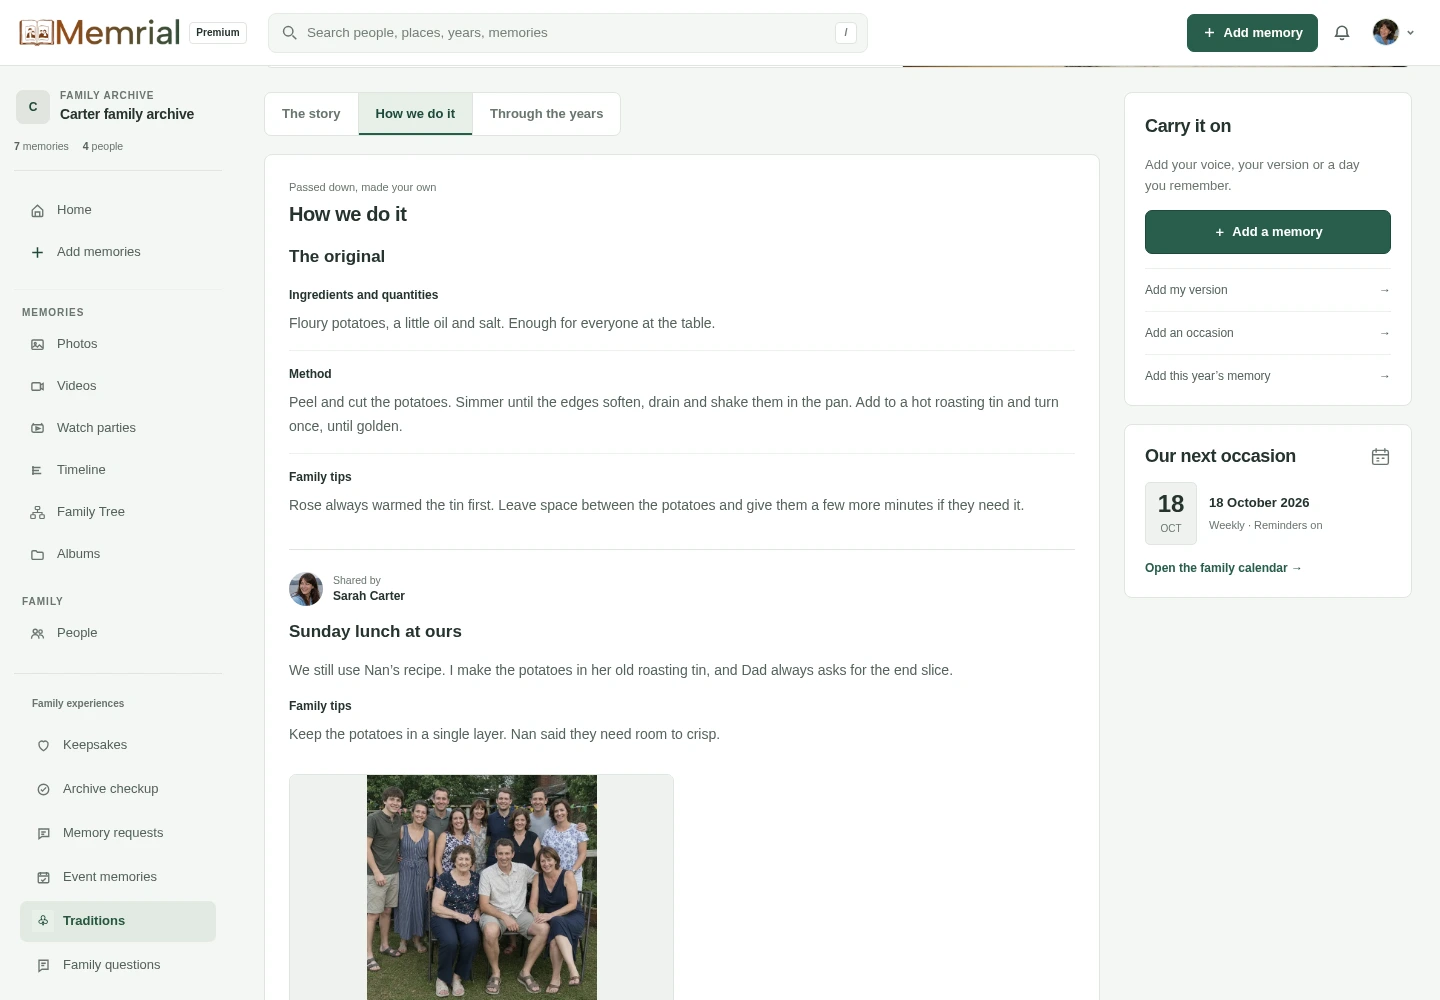Click the Archive checkup icon

coord(43,790)
